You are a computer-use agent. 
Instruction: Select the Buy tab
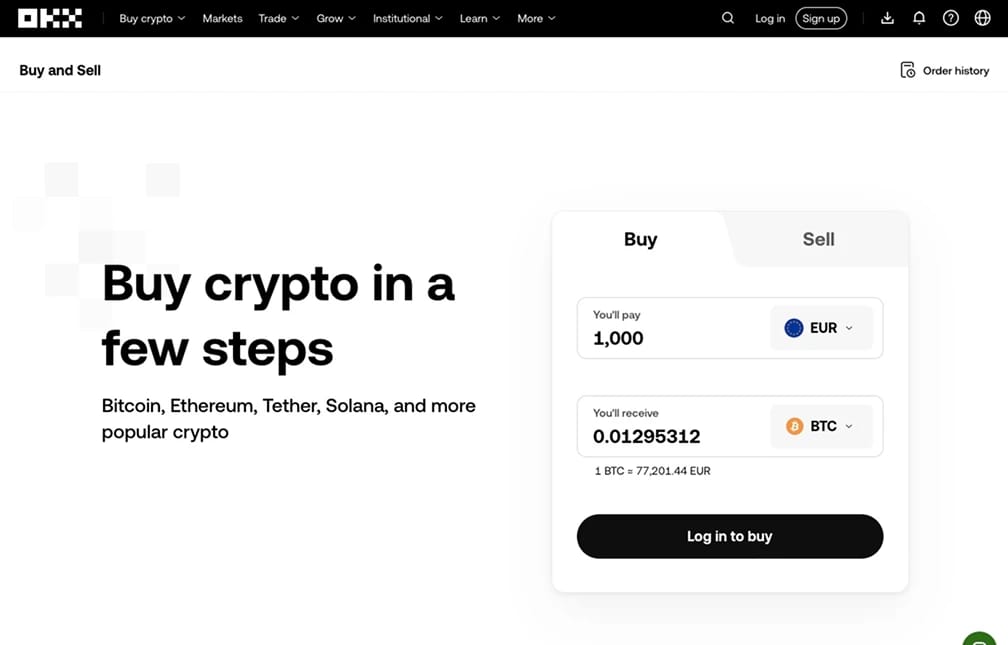(640, 239)
